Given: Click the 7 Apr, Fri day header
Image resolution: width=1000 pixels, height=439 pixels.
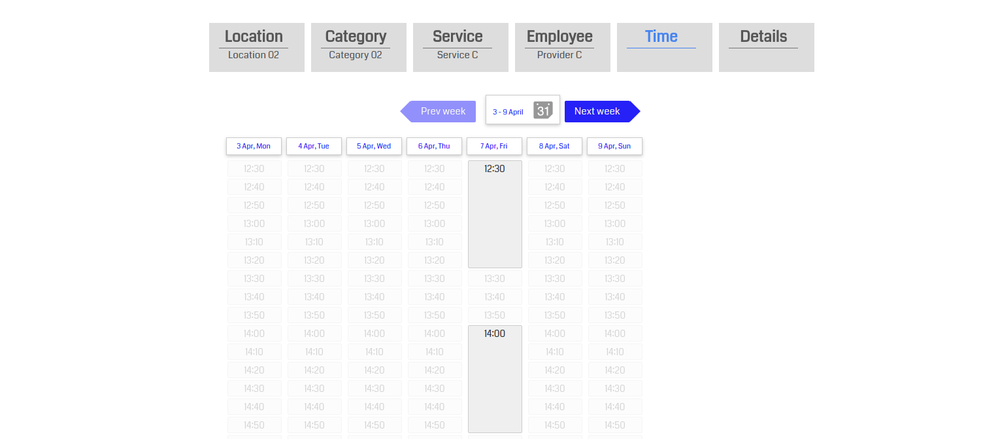Looking at the screenshot, I should coord(494,146).
